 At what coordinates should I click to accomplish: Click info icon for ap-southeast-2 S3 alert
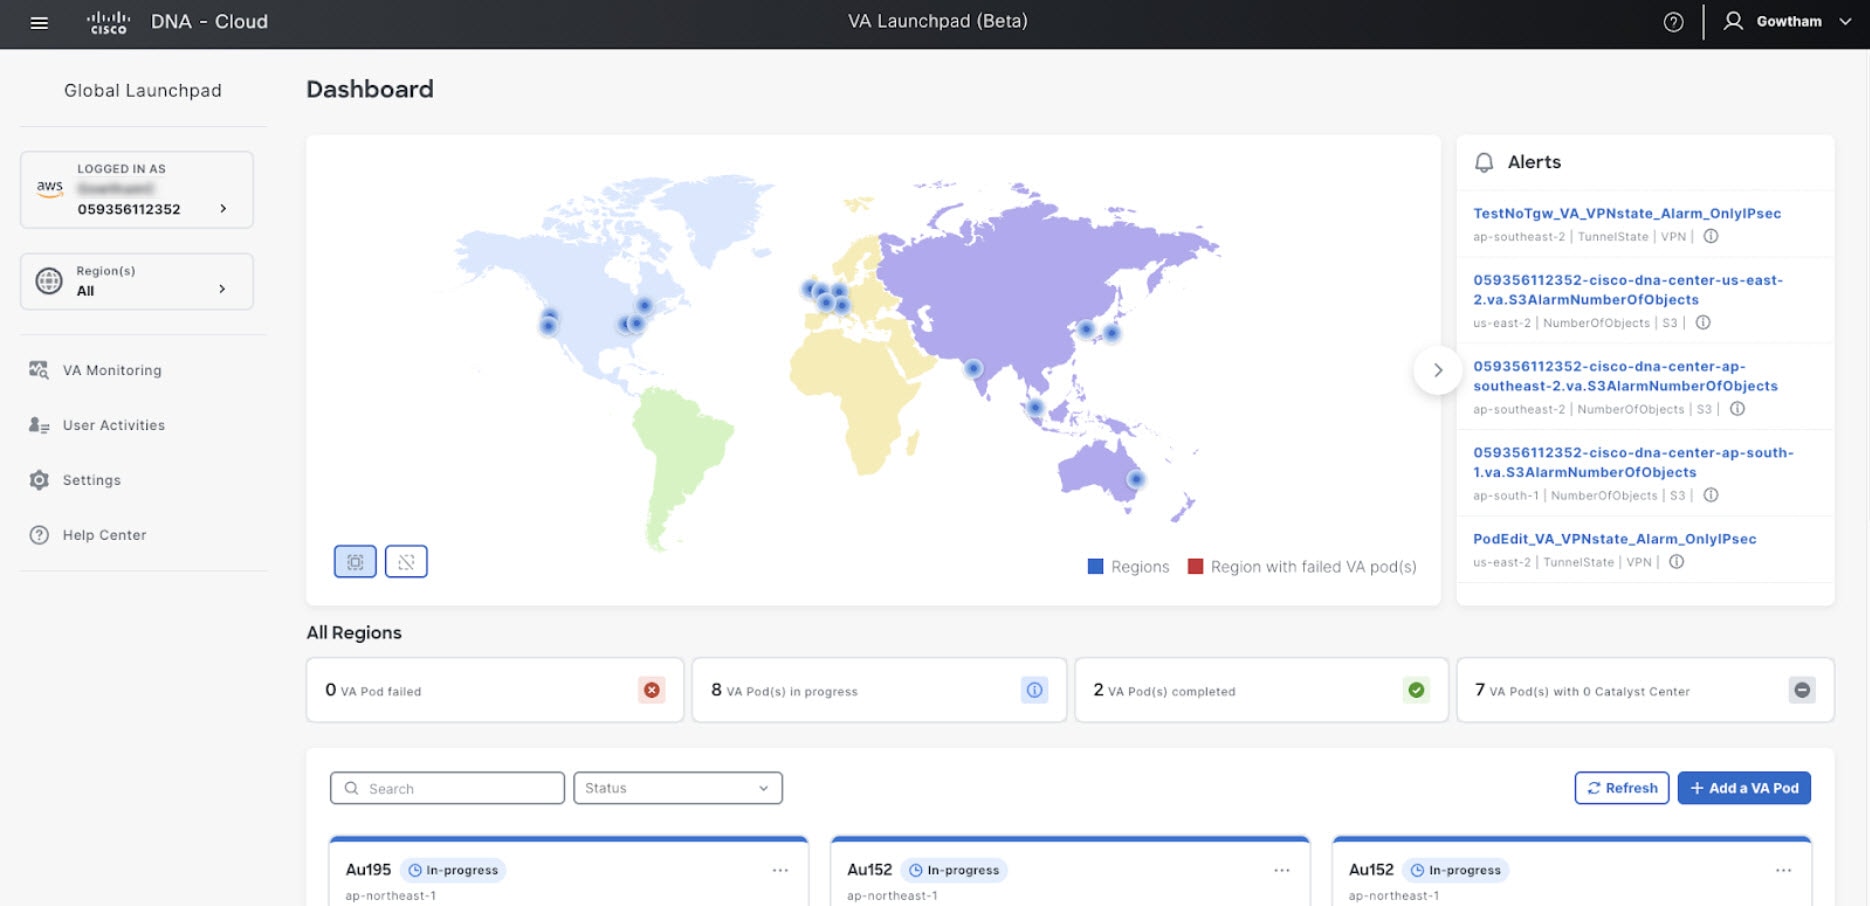click(x=1737, y=408)
